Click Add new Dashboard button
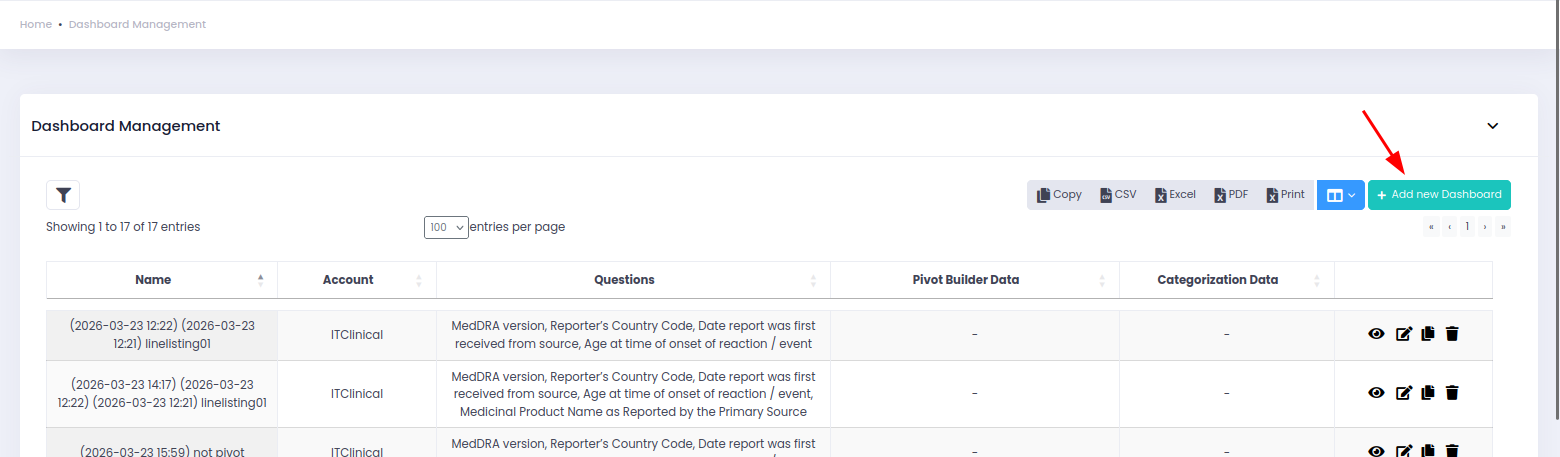 click(1439, 195)
